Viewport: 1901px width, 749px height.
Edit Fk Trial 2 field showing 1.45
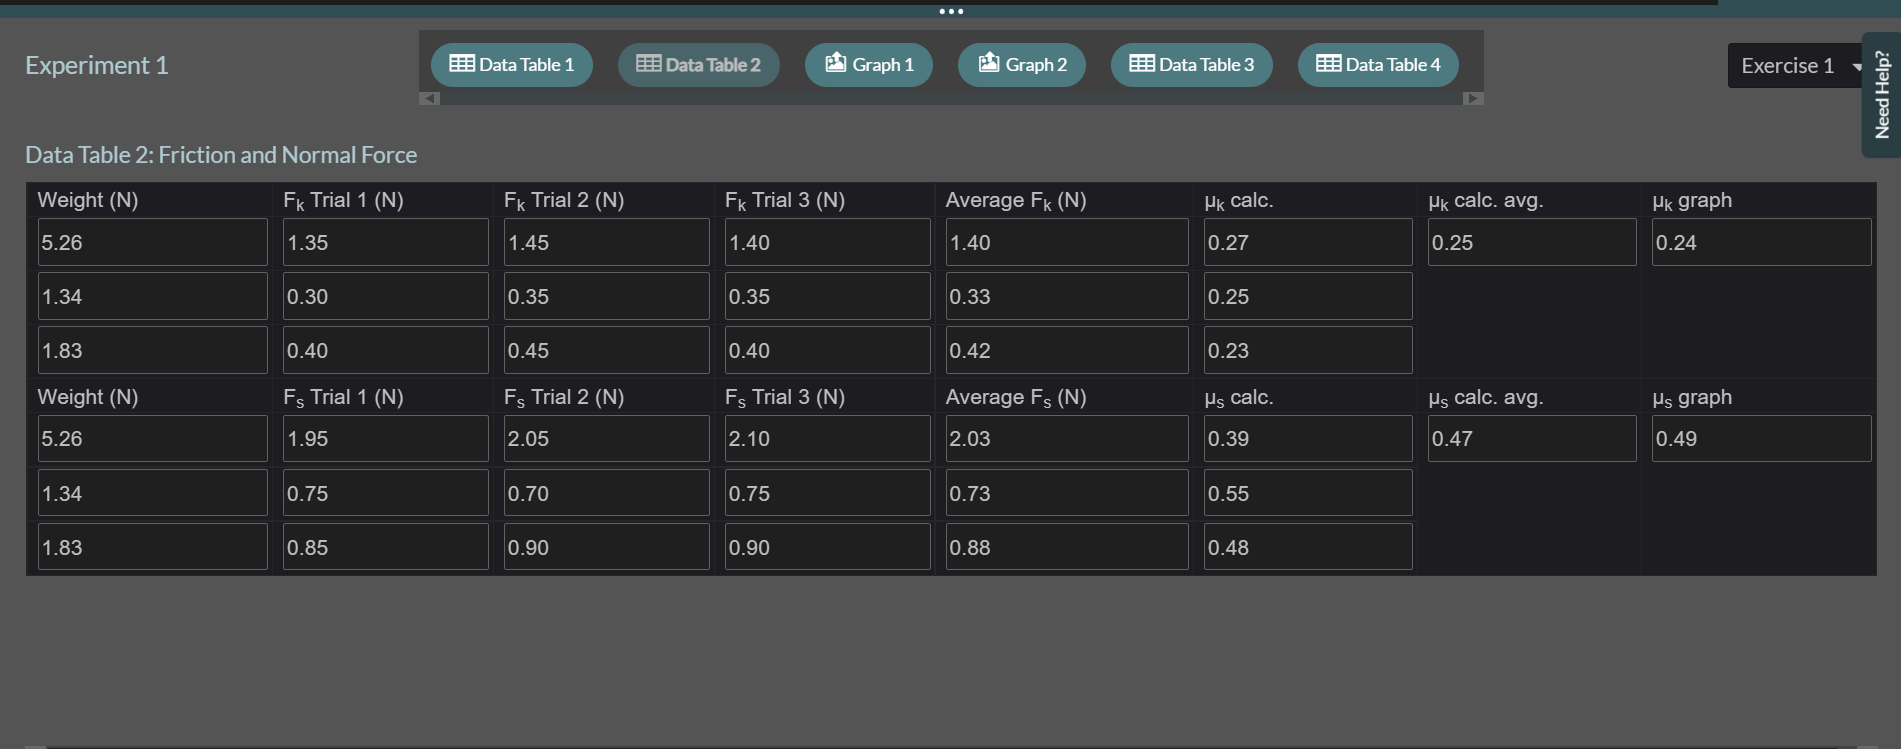(607, 243)
